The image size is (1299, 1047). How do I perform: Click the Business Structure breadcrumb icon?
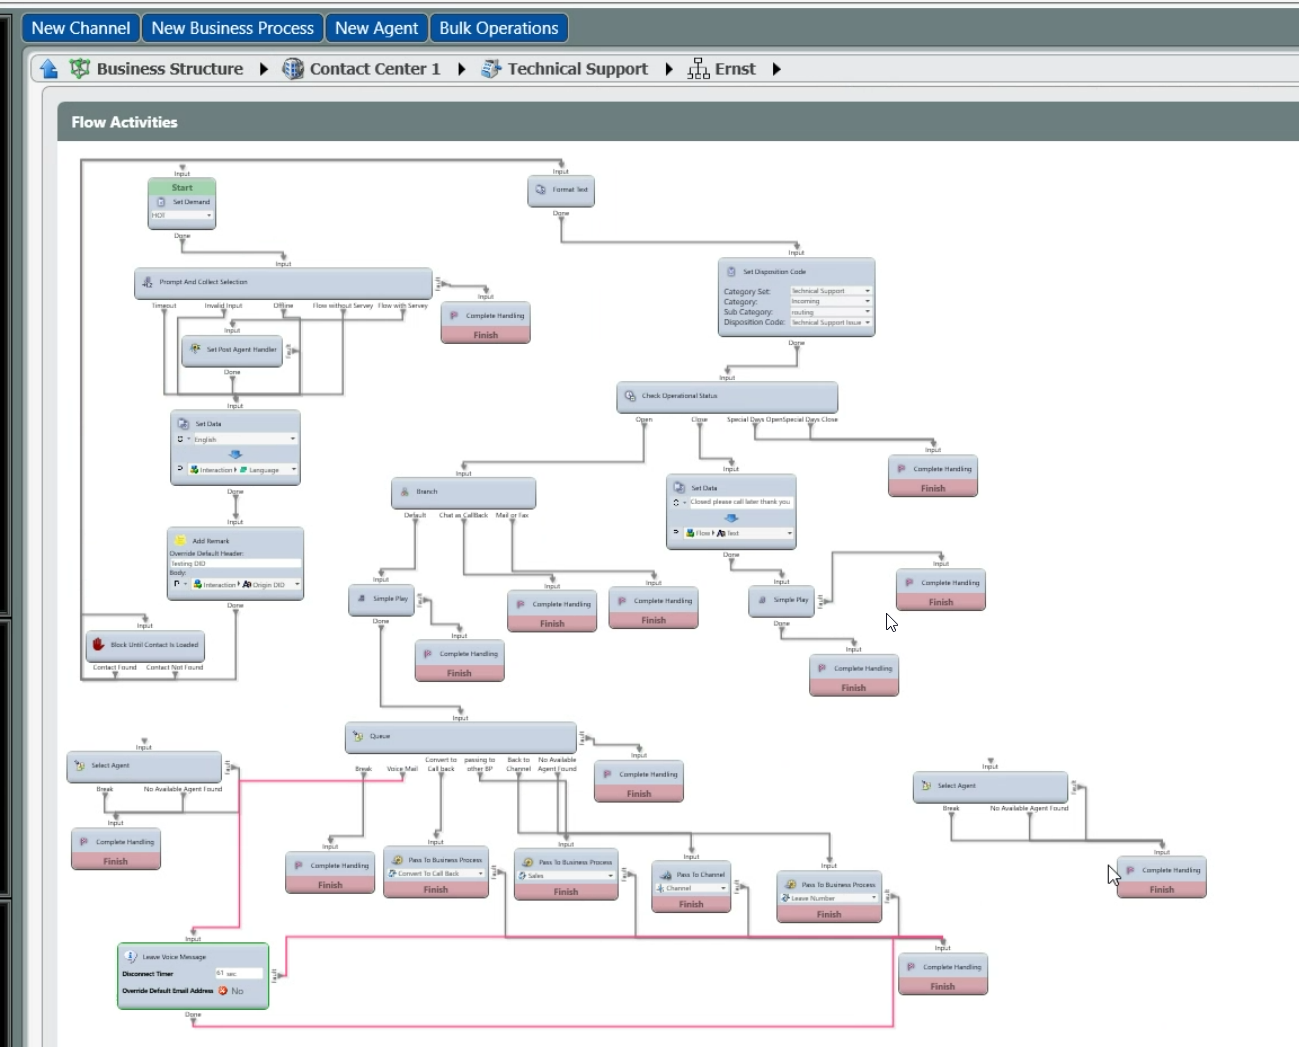coord(80,69)
